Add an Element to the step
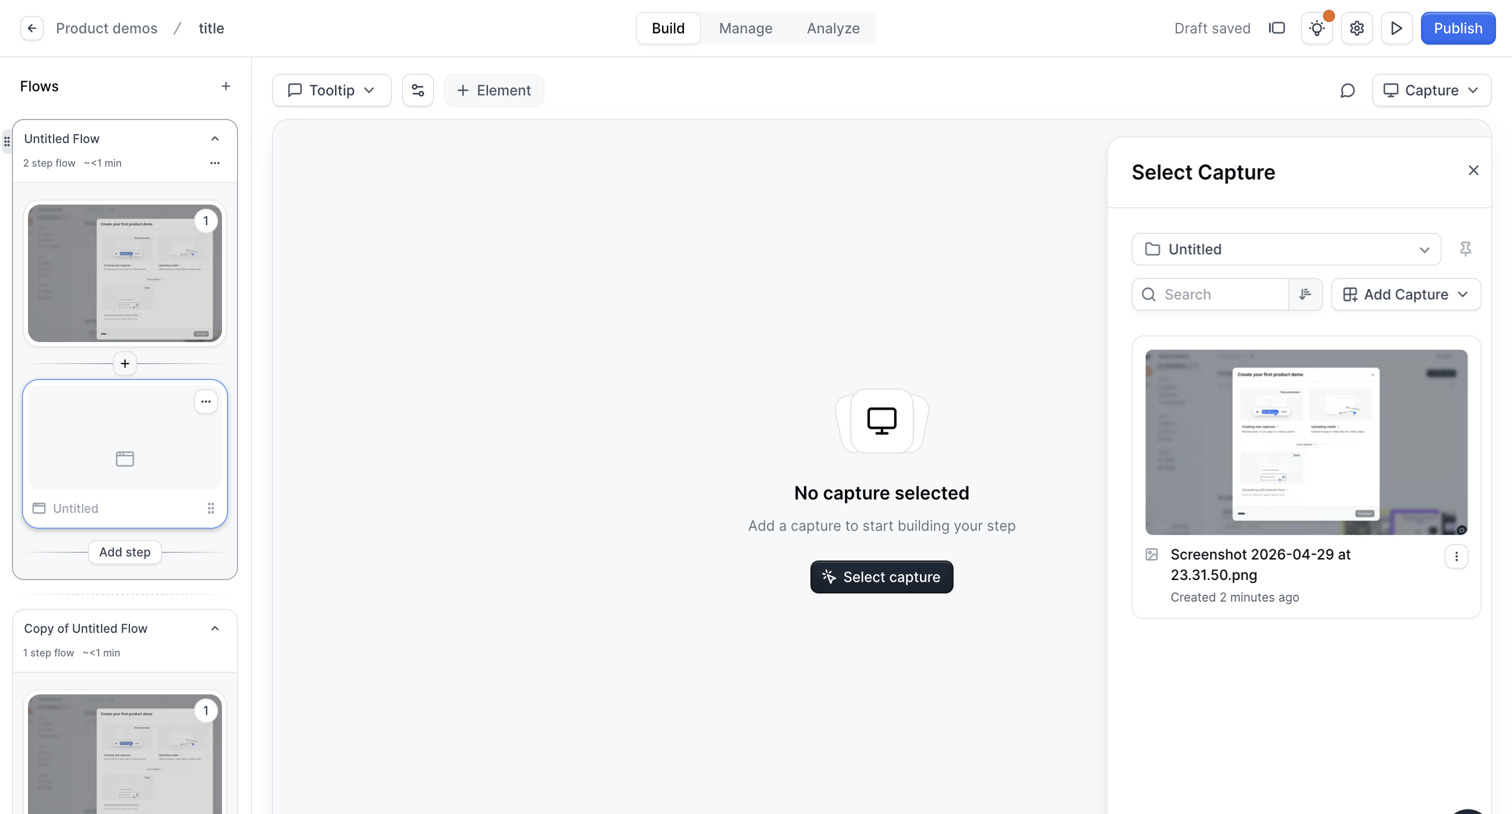This screenshot has width=1512, height=814. pyautogui.click(x=494, y=90)
